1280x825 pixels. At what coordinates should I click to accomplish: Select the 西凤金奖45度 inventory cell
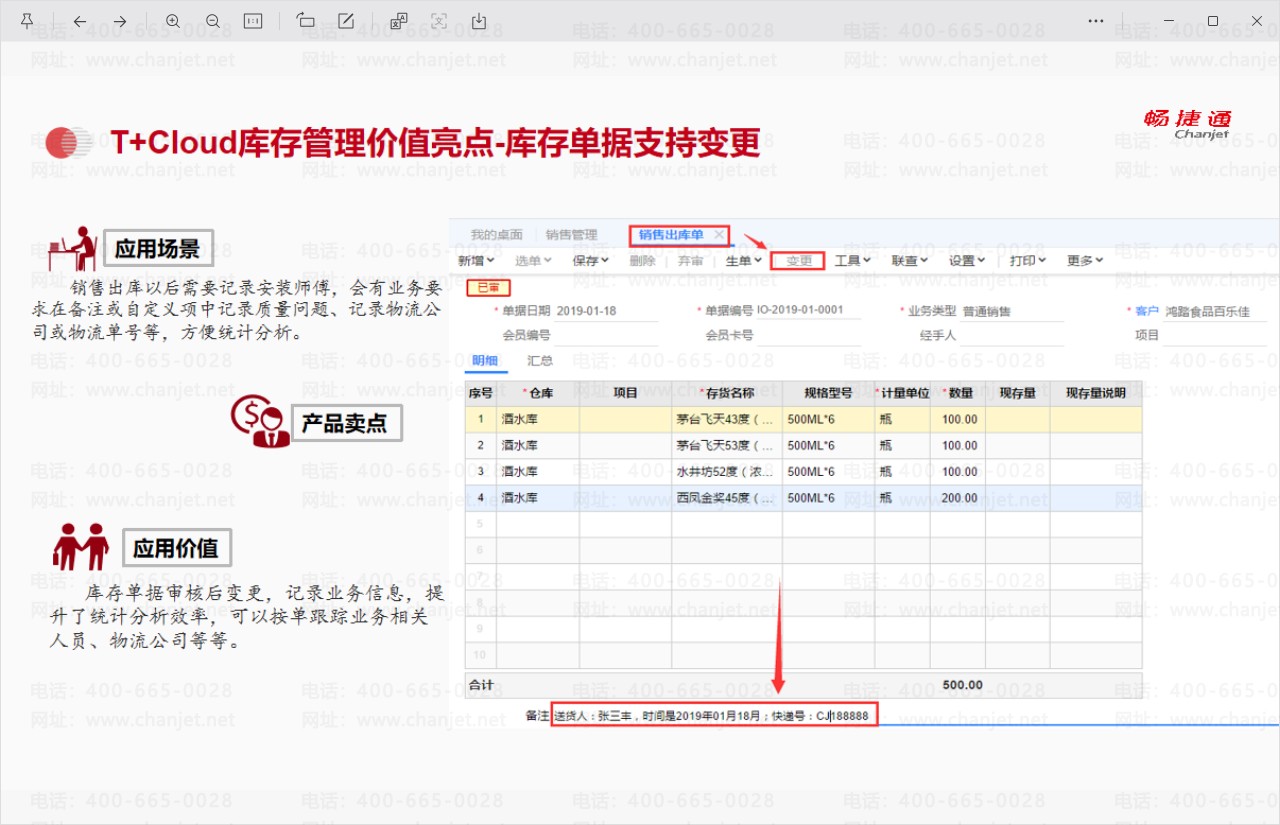pos(727,497)
